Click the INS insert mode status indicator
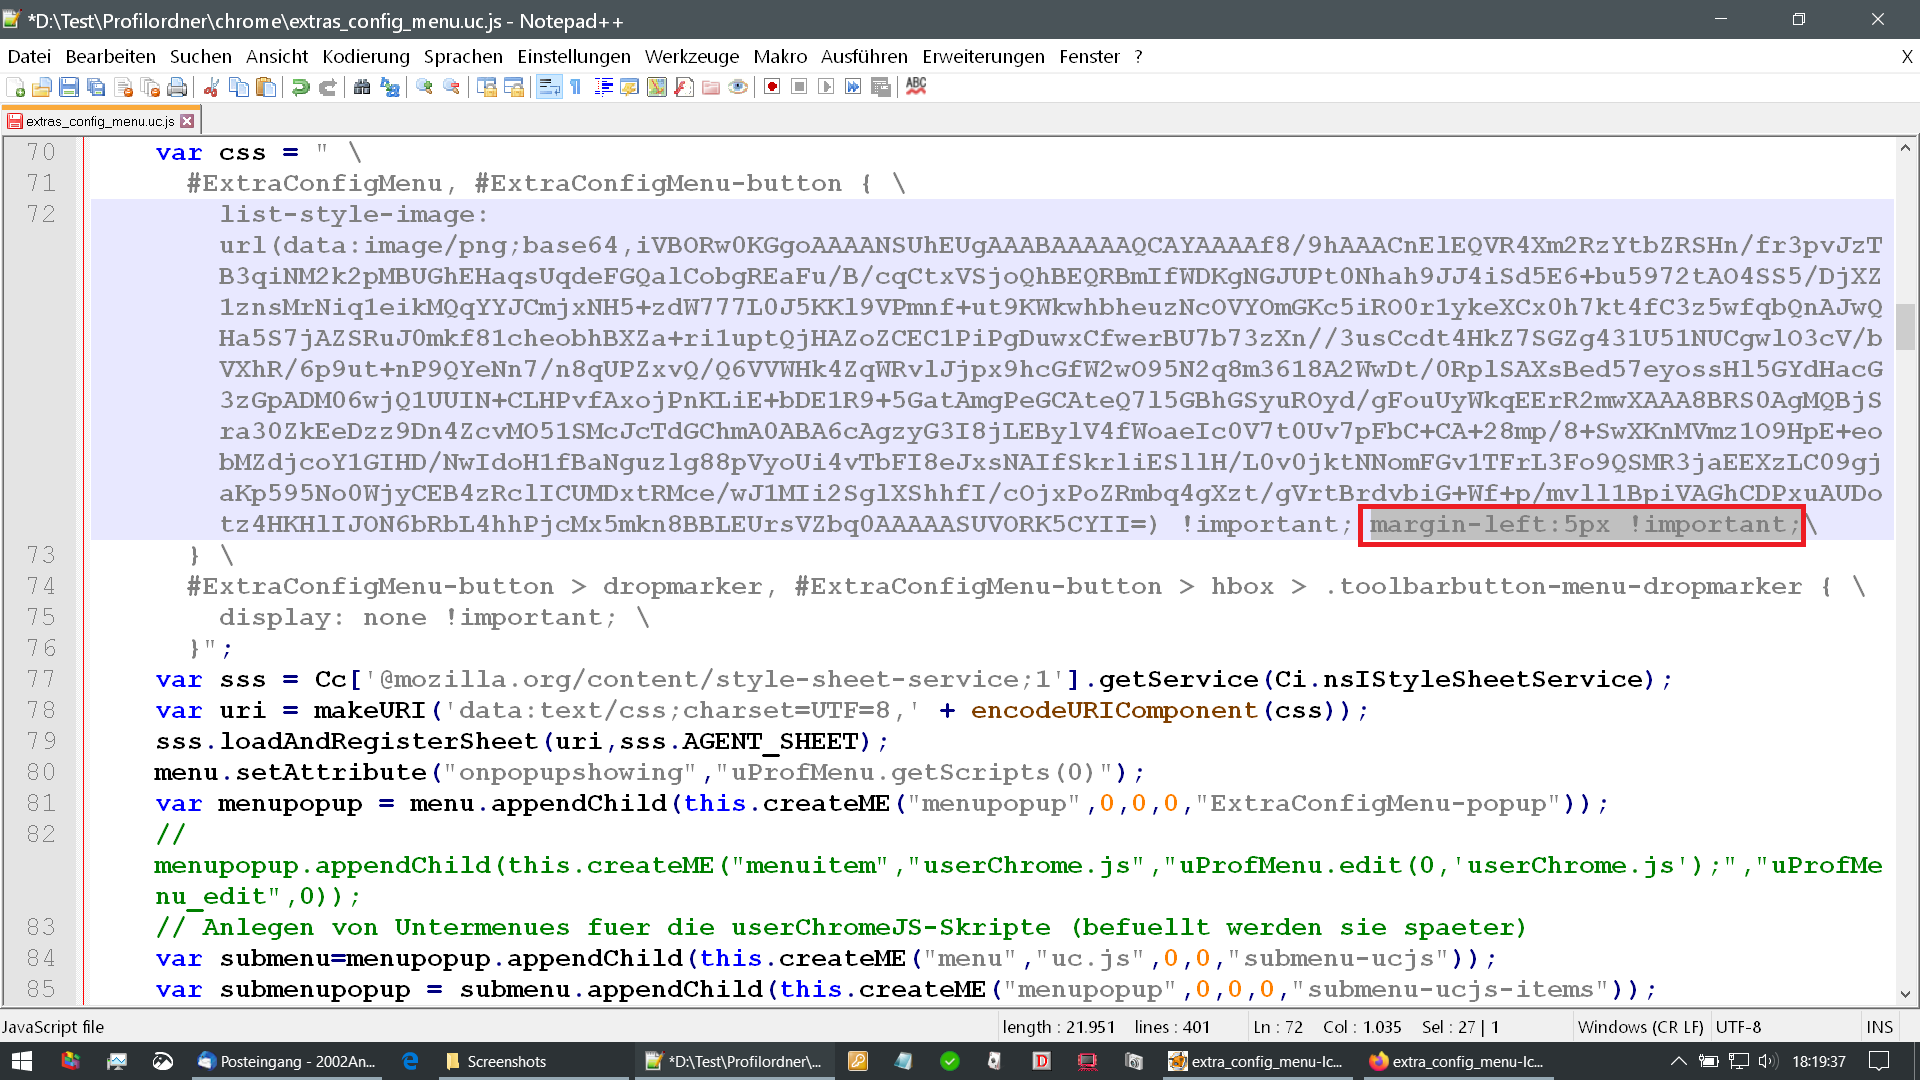Screen dimensions: 1920x1080 pos(1879,1027)
